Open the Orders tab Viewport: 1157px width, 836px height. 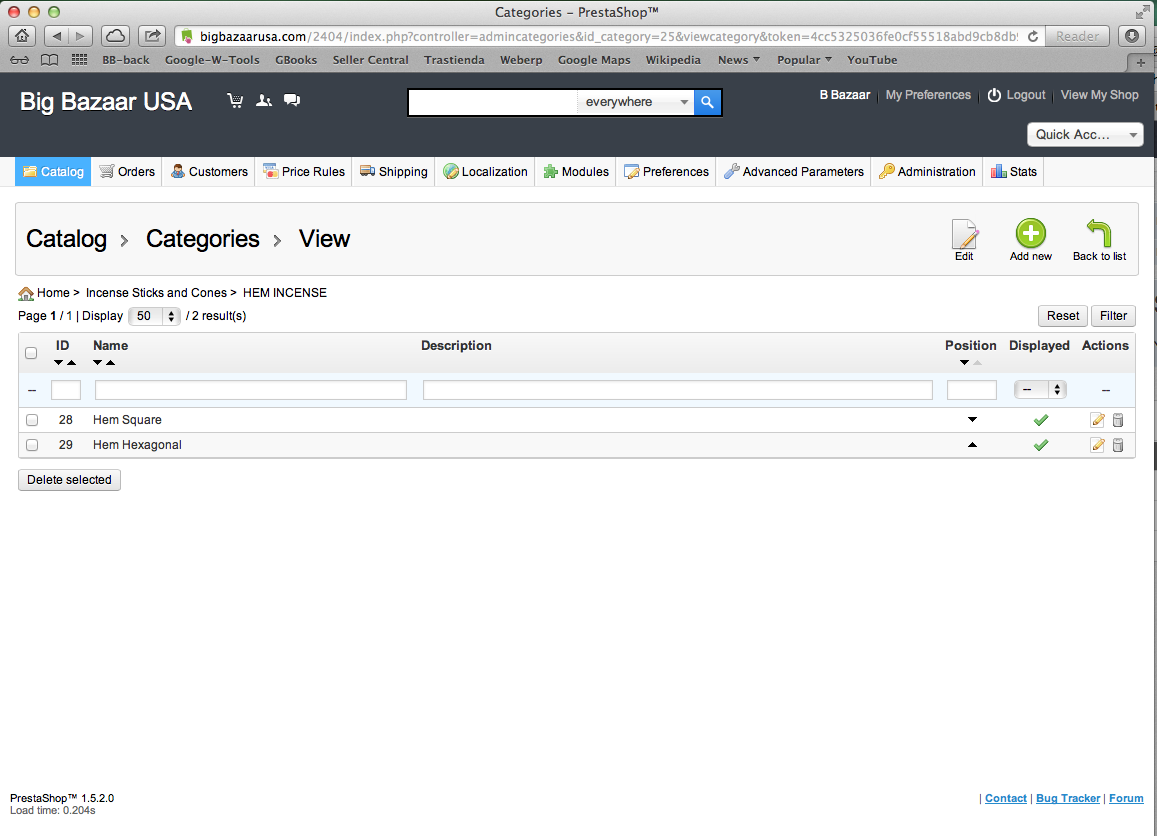pos(127,171)
